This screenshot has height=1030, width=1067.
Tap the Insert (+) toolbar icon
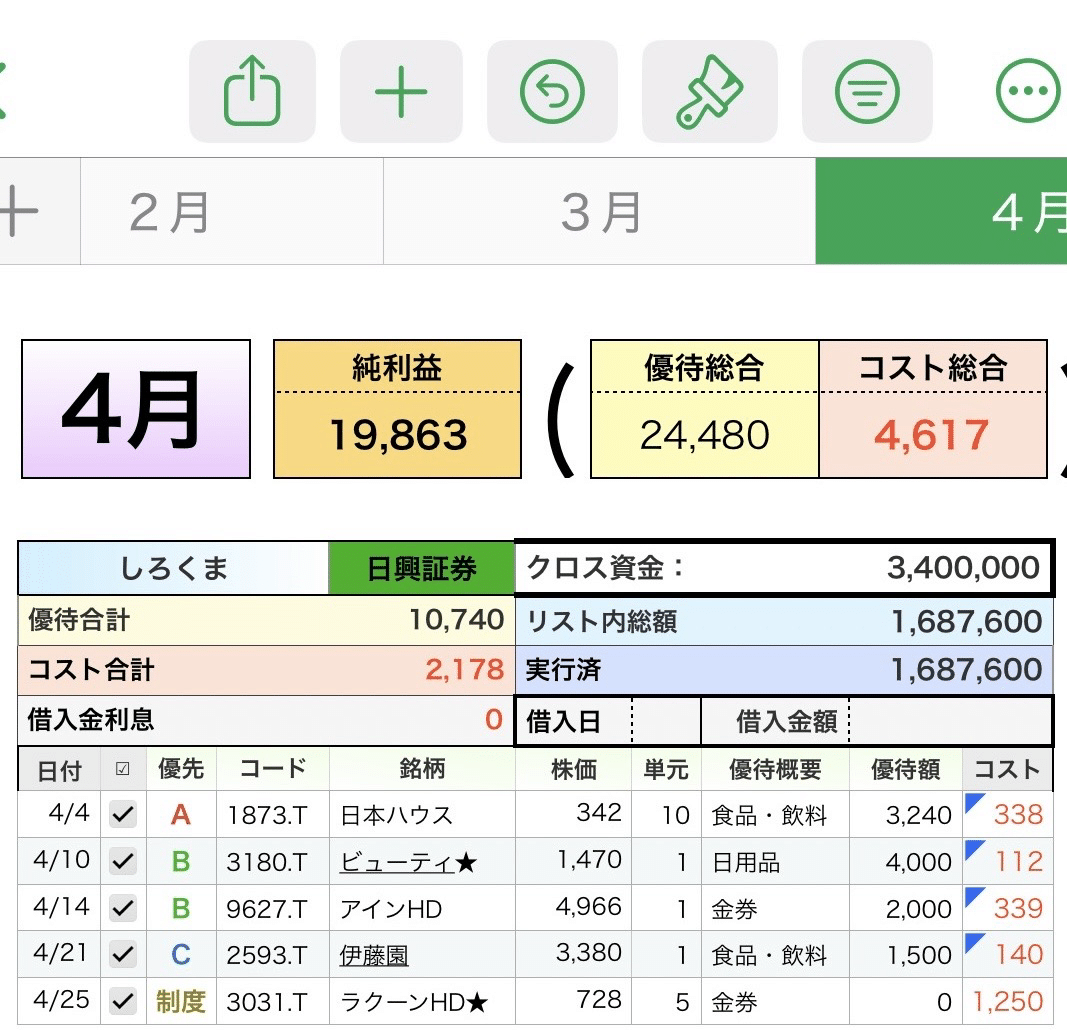point(401,89)
